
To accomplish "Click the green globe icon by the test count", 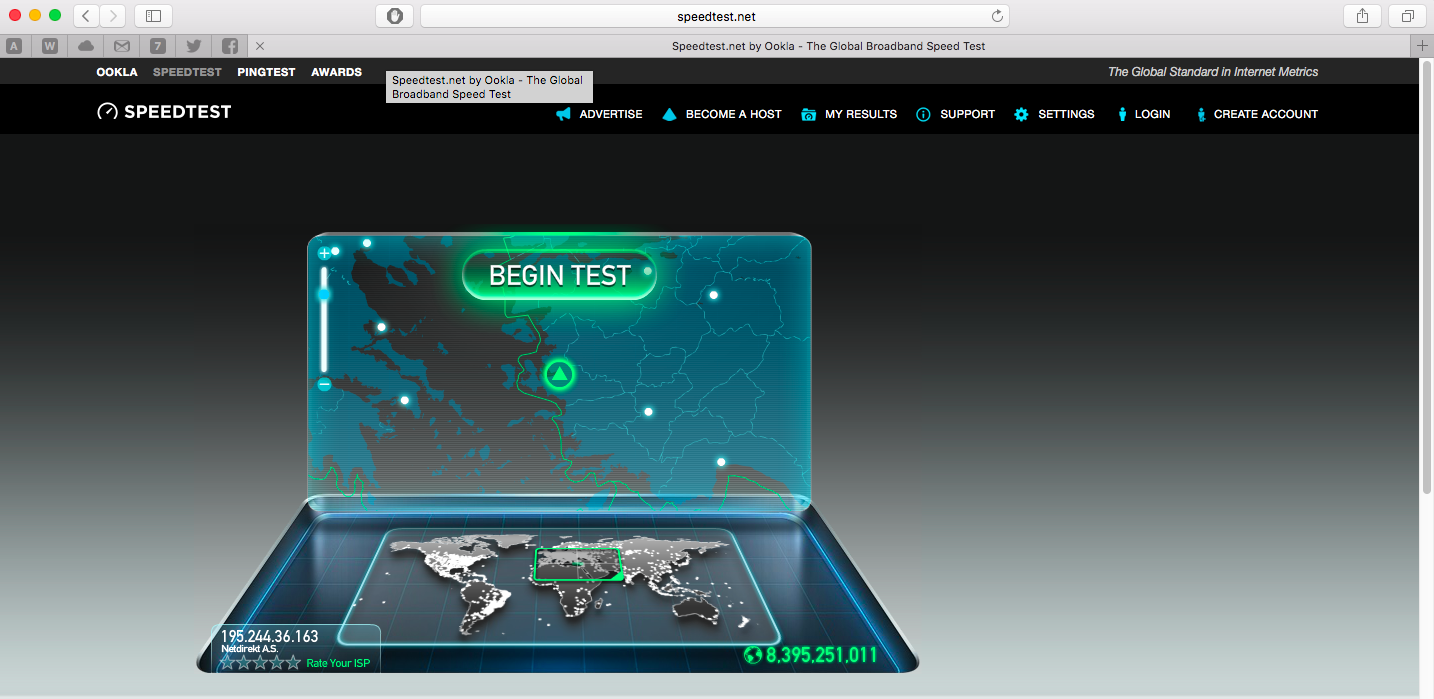I will click(753, 656).
